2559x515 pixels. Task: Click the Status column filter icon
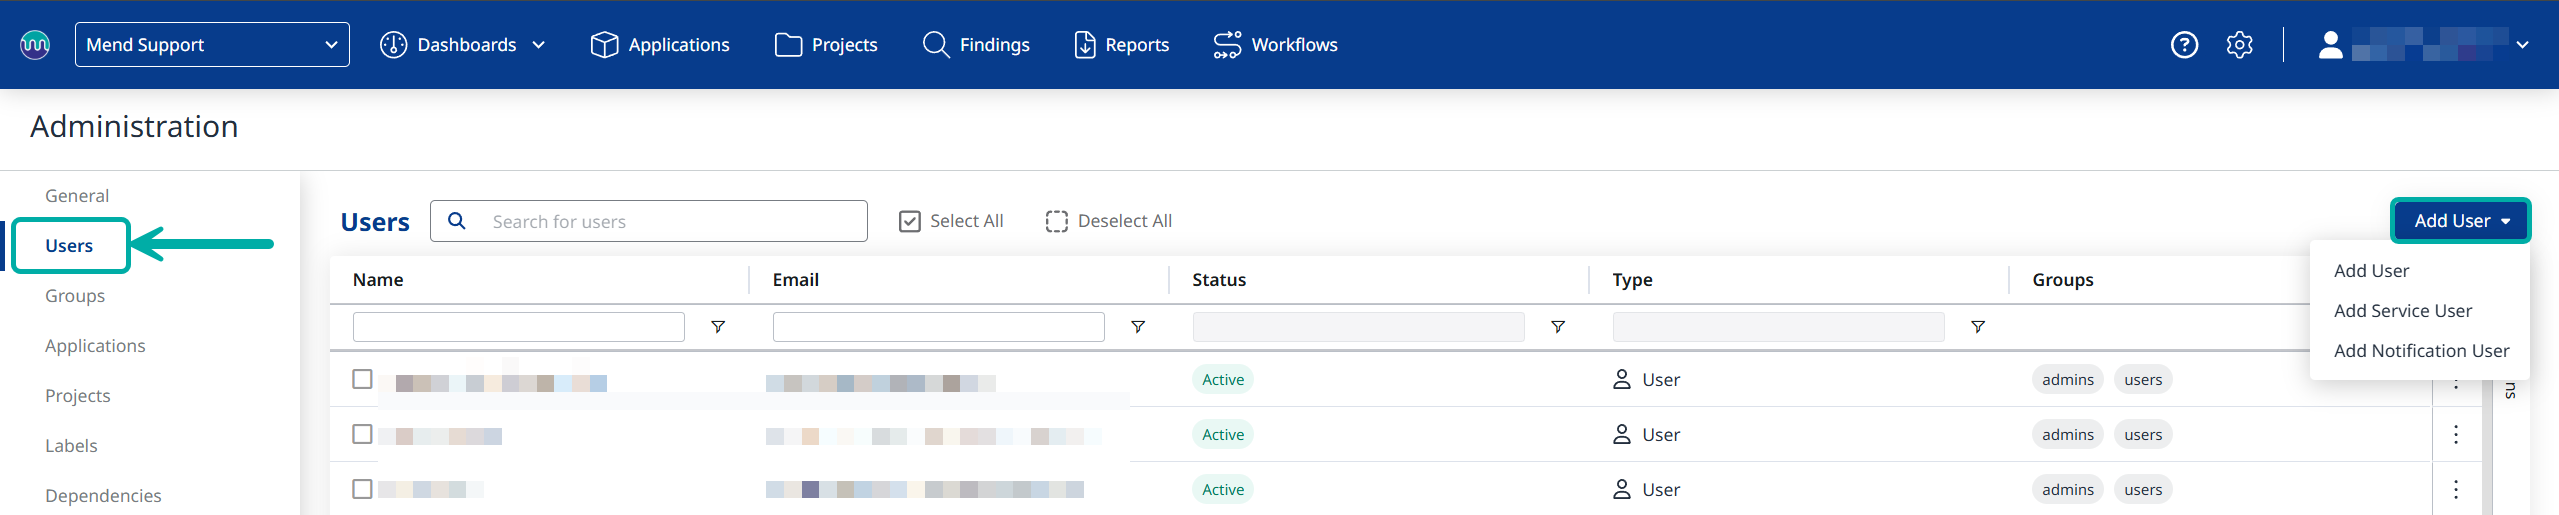(x=1557, y=327)
